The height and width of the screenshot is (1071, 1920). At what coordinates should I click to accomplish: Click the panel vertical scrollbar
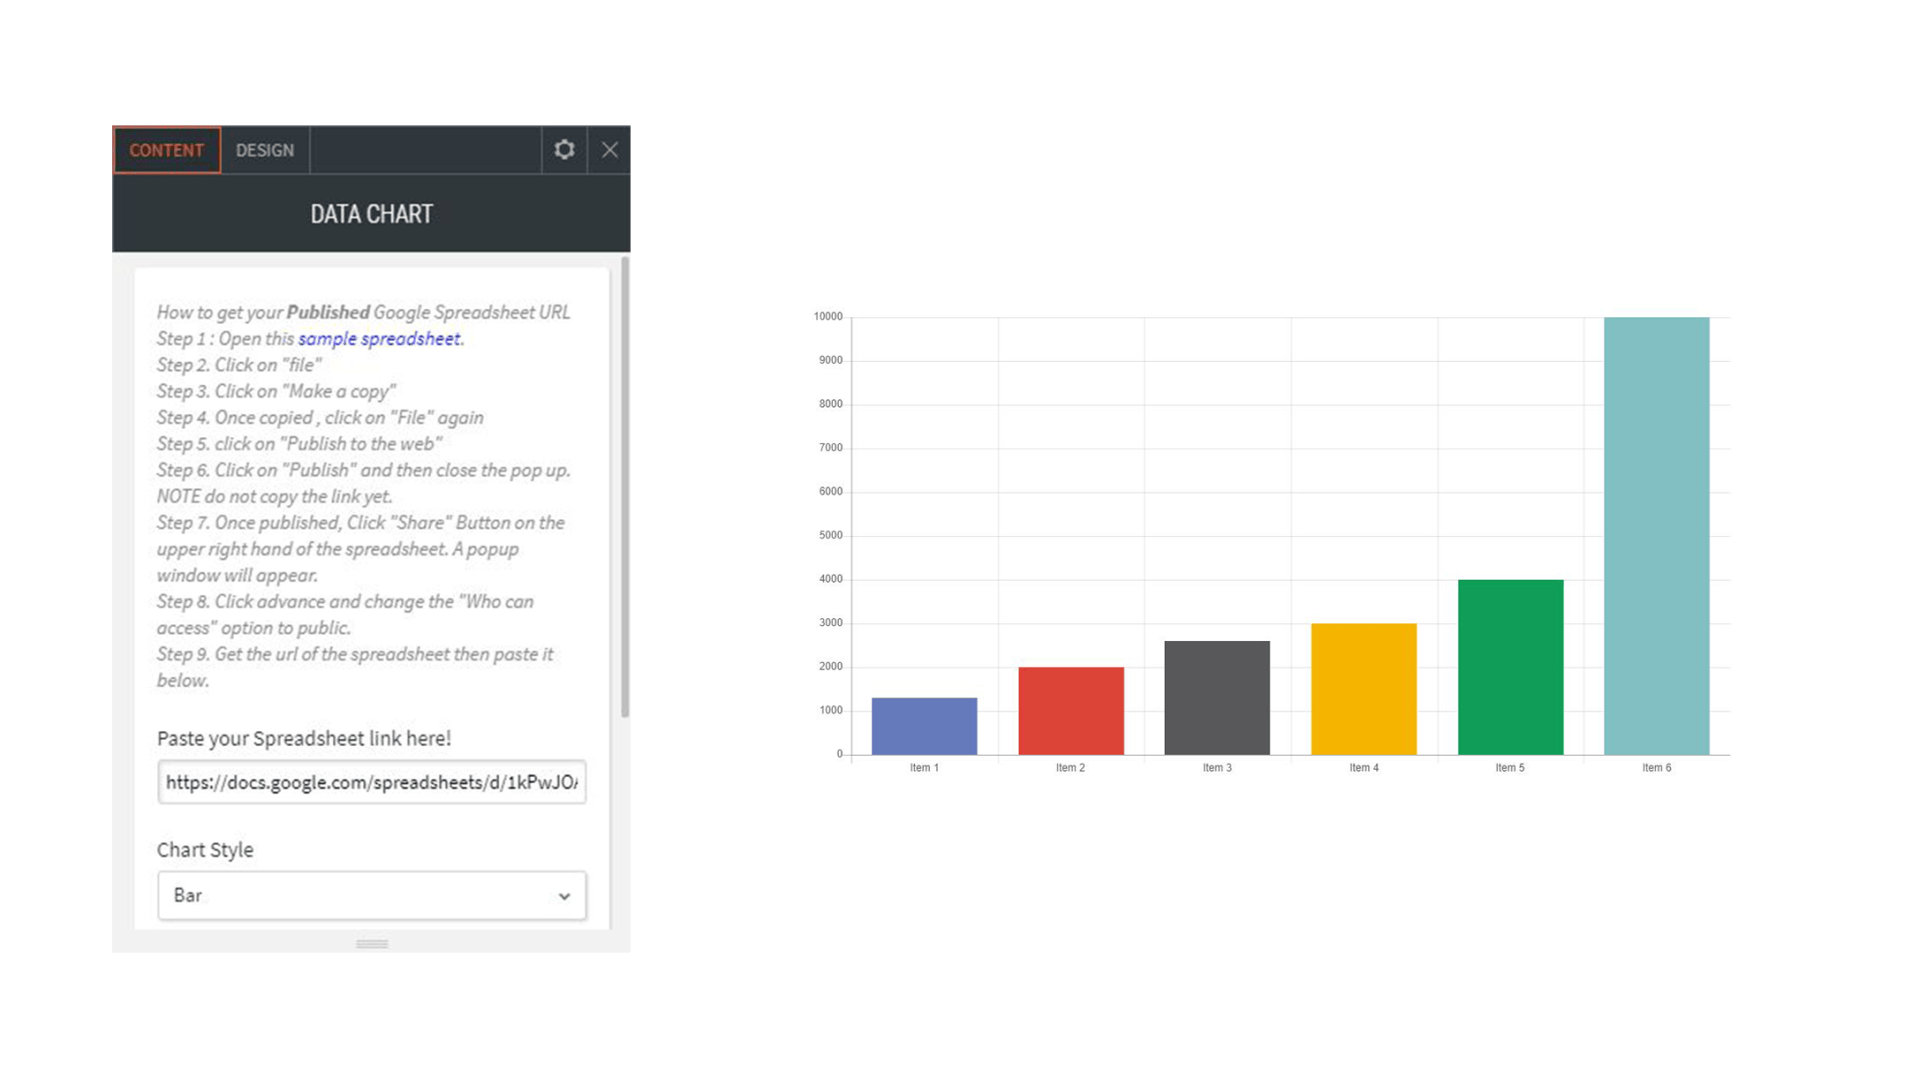(x=625, y=487)
